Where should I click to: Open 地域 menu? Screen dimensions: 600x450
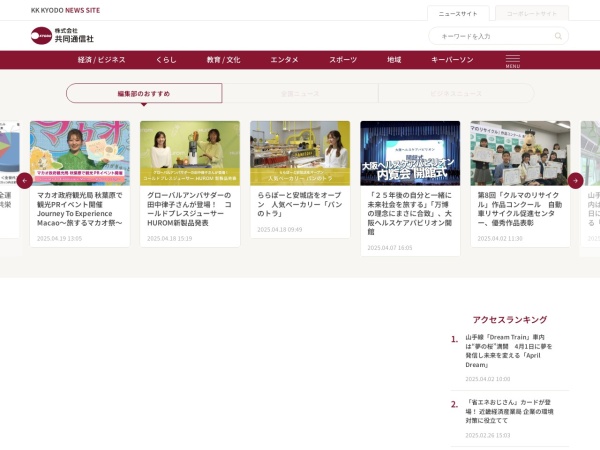click(x=394, y=60)
